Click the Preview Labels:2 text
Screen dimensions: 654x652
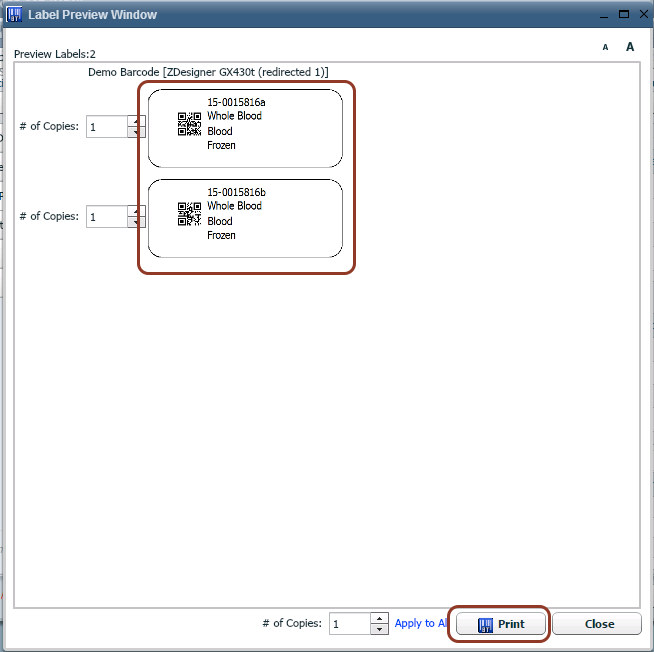[55, 54]
